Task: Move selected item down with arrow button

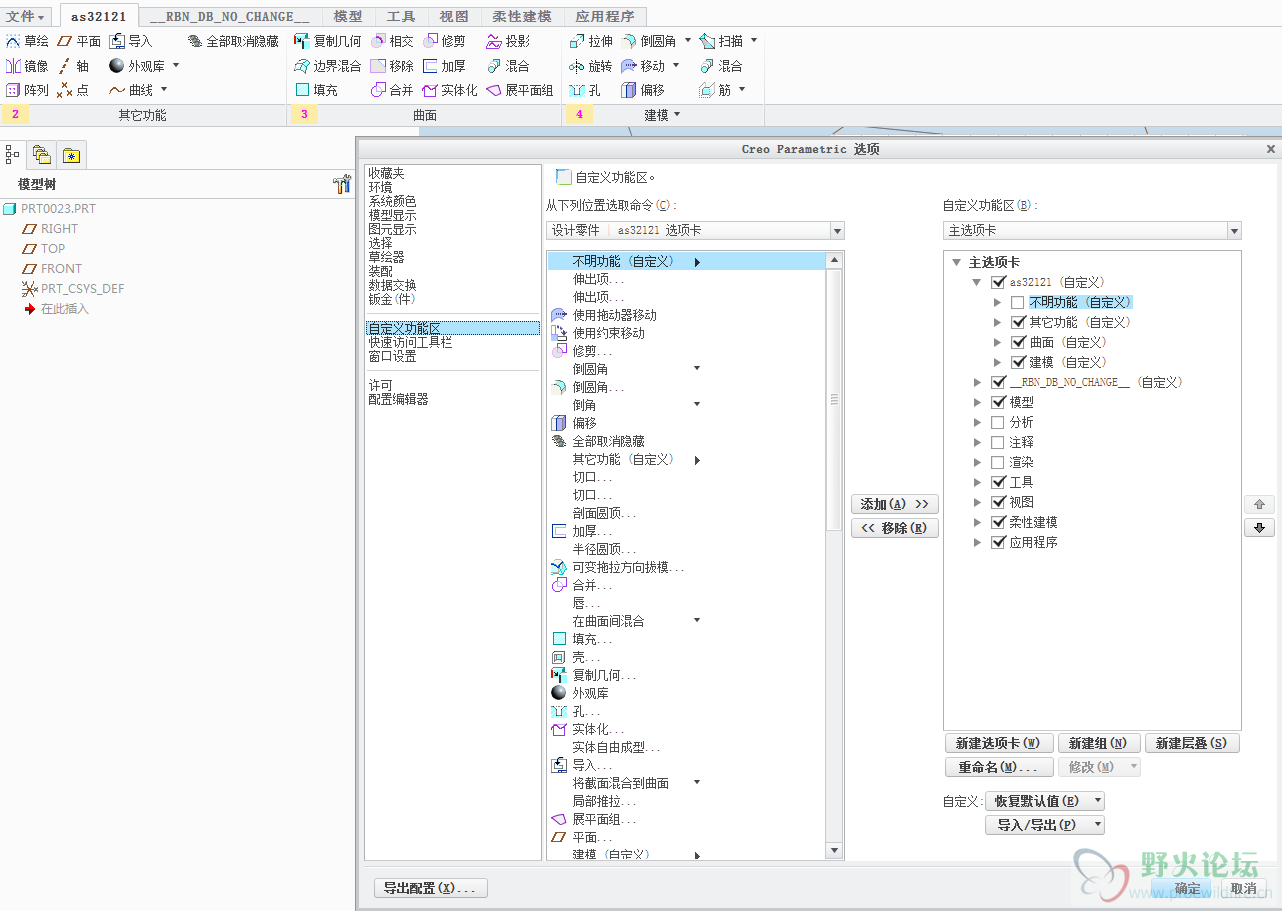Action: (1259, 528)
